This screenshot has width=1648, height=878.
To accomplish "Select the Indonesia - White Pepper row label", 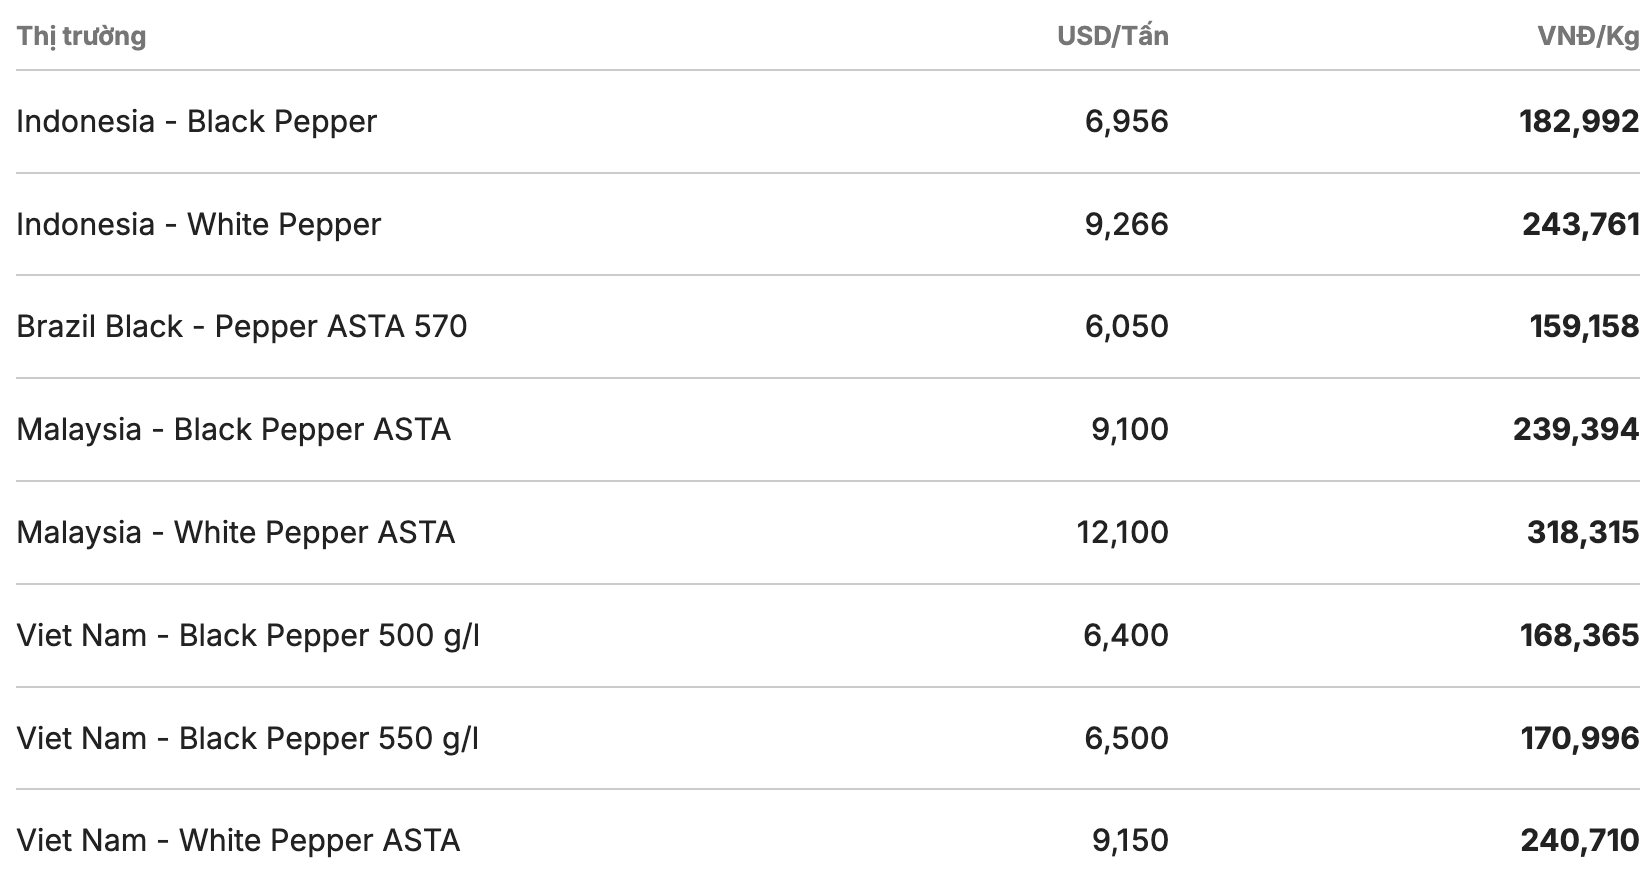I will tap(198, 224).
